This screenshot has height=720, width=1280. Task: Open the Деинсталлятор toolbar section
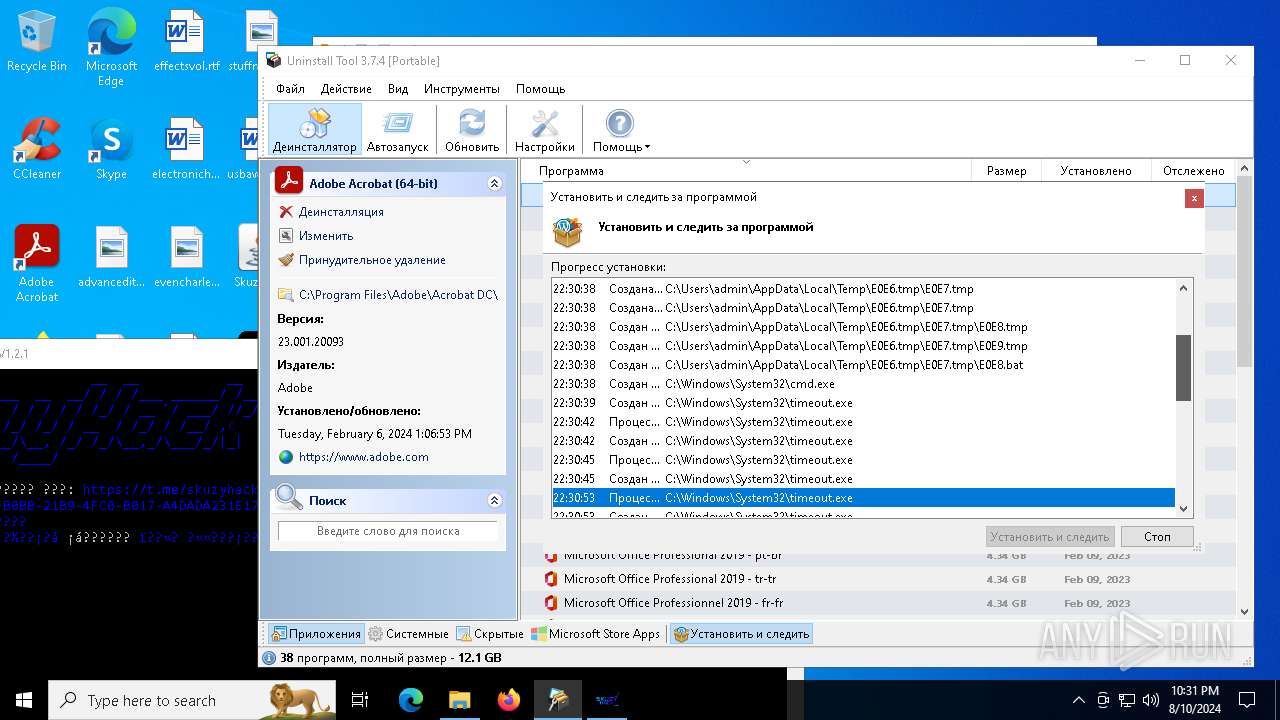point(314,130)
